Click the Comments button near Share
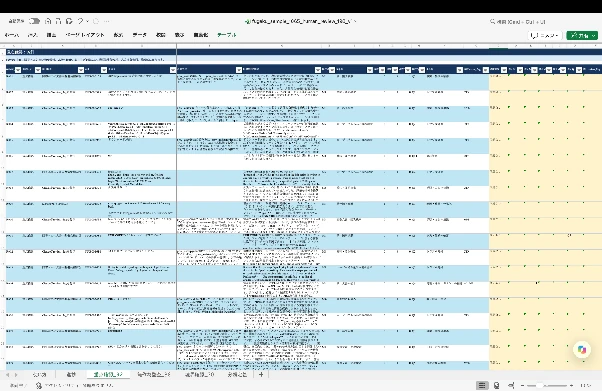 point(545,36)
